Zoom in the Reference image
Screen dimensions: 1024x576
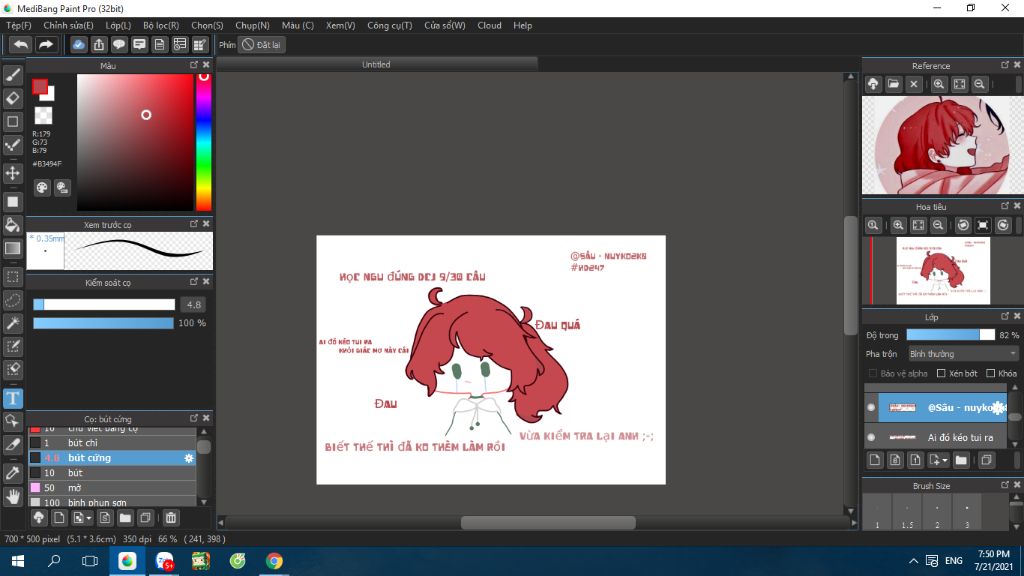click(x=938, y=84)
